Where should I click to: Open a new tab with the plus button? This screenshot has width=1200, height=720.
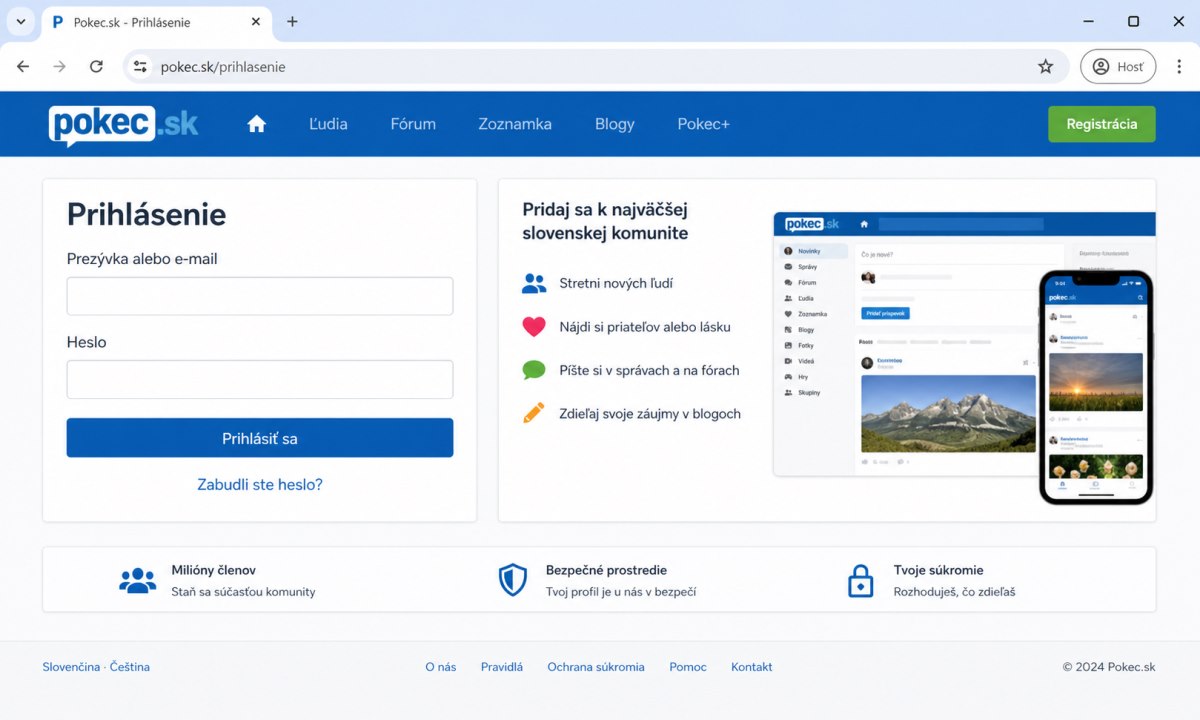[x=292, y=22]
